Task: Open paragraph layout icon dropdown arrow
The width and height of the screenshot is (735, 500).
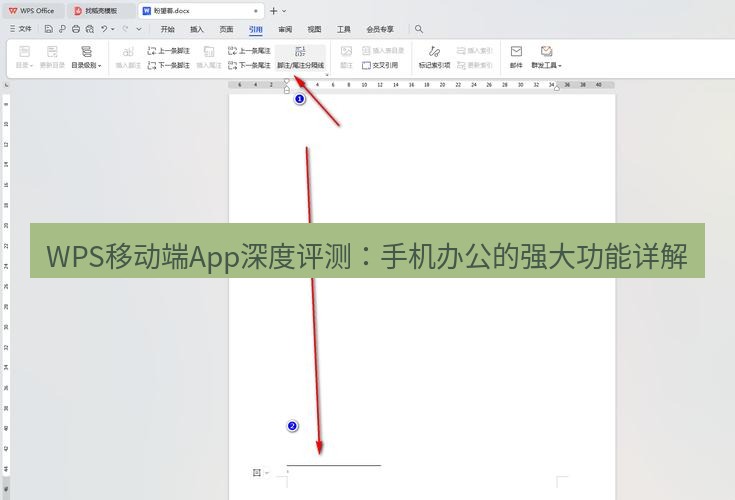Action: [x=267, y=473]
